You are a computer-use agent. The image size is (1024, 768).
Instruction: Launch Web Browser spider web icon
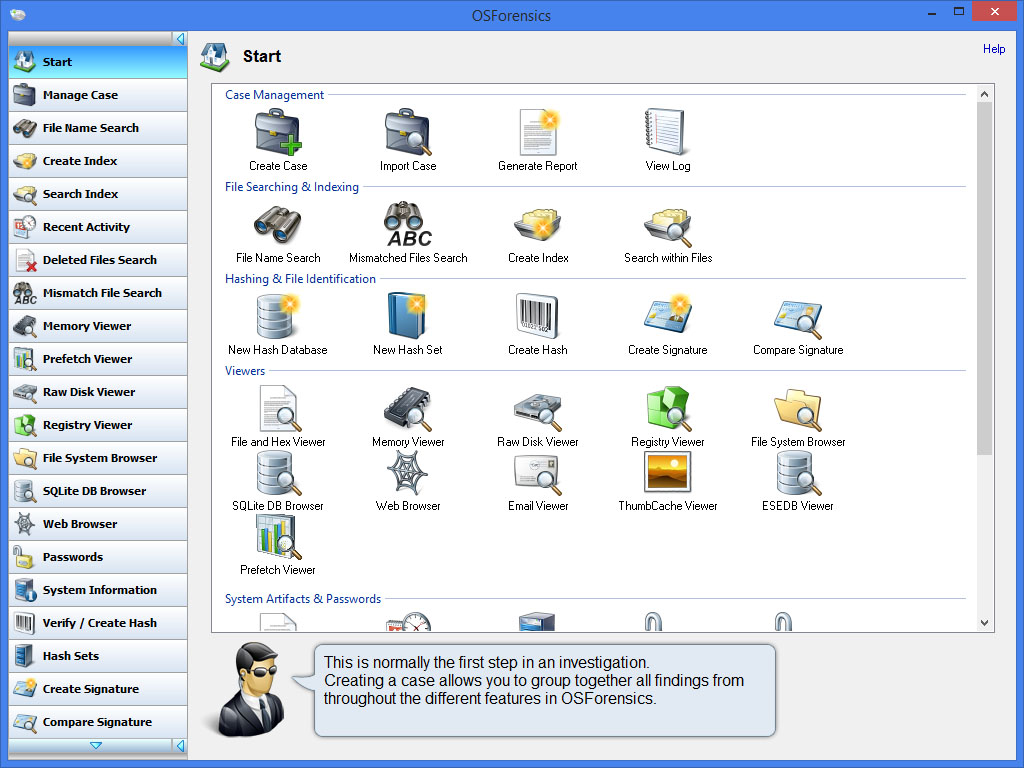(x=408, y=473)
